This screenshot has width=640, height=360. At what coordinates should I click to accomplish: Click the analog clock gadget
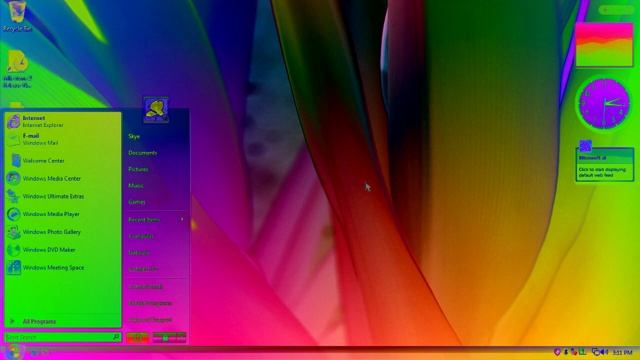click(604, 104)
